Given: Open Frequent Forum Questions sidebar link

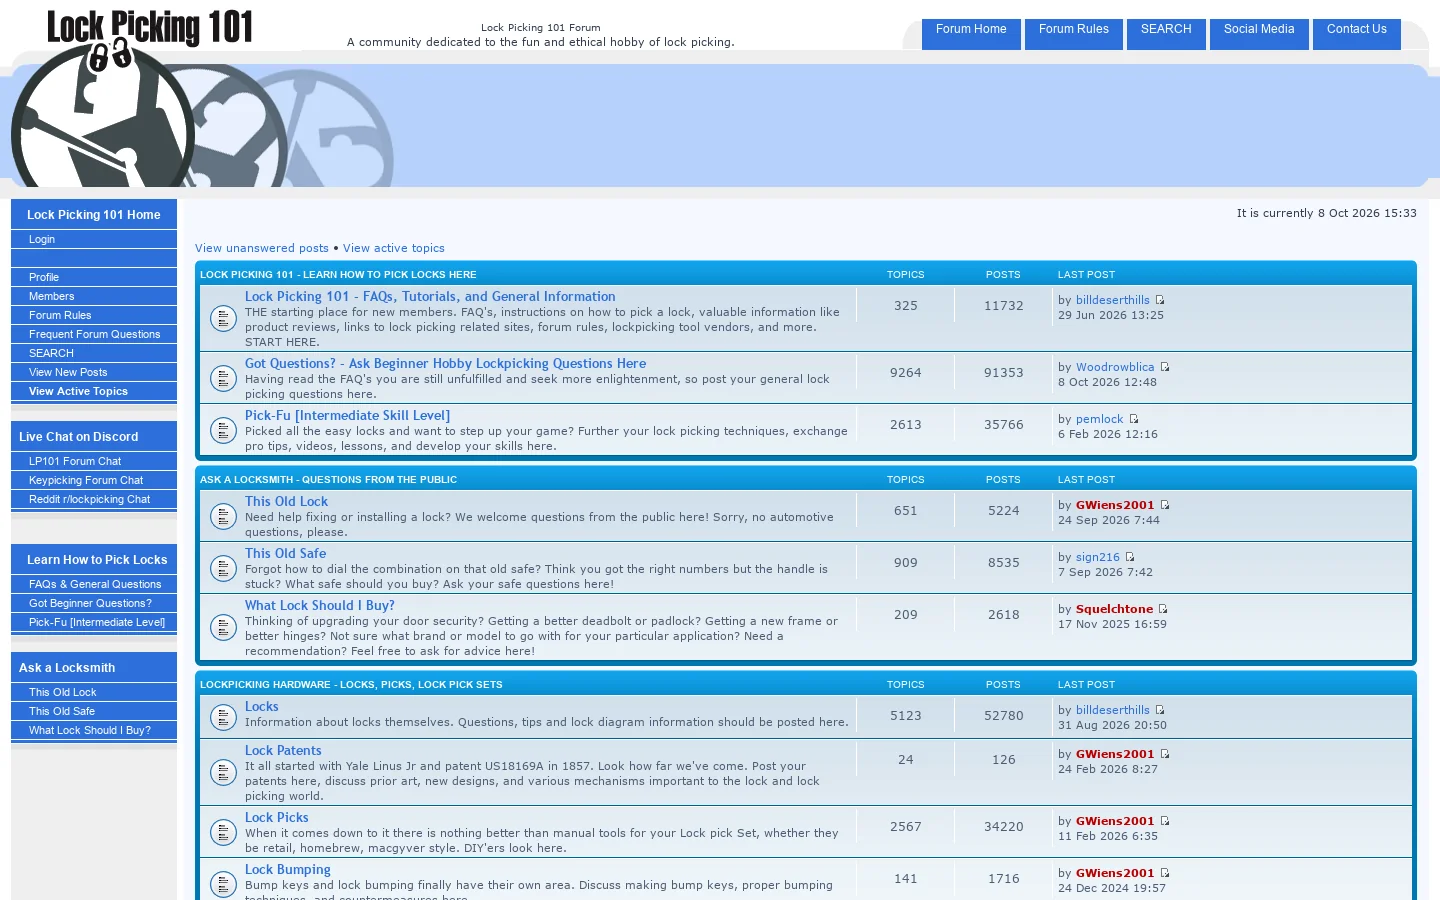Looking at the screenshot, I should point(94,335).
